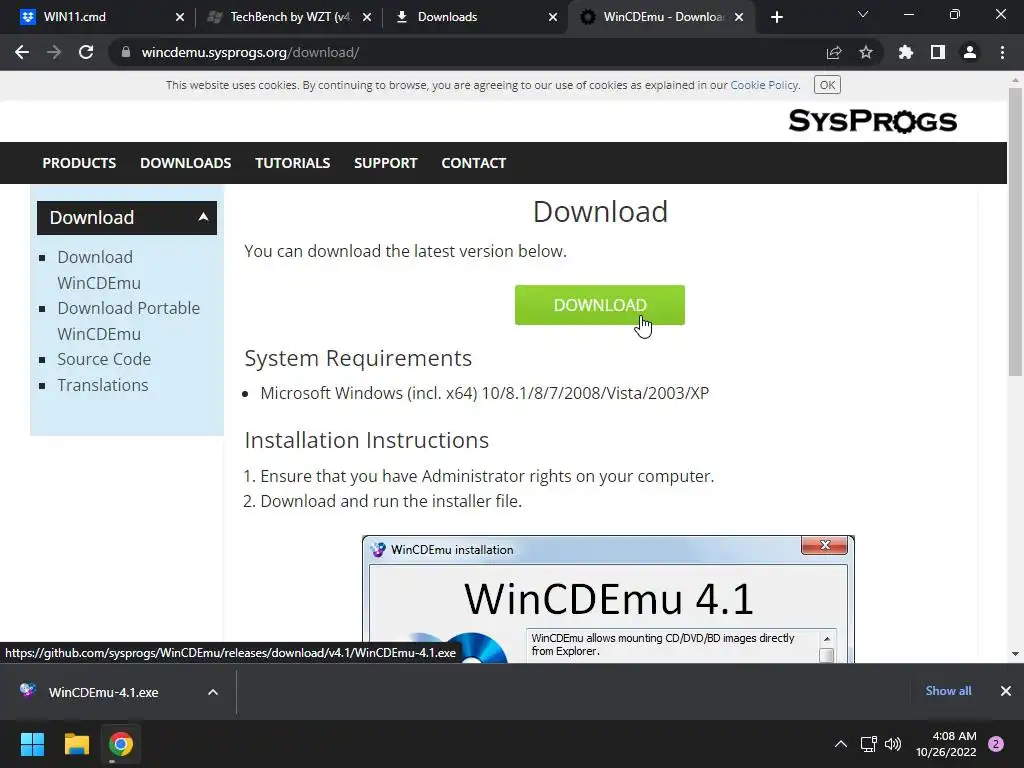Open the Download WinCDEmu sidebar link
The height and width of the screenshot is (768, 1024).
pos(99,270)
